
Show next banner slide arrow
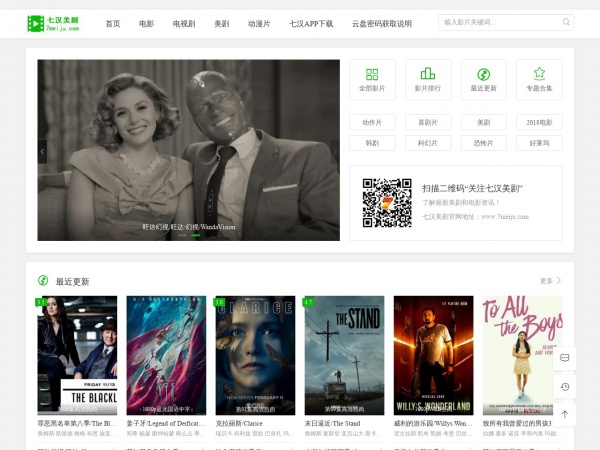(335, 152)
